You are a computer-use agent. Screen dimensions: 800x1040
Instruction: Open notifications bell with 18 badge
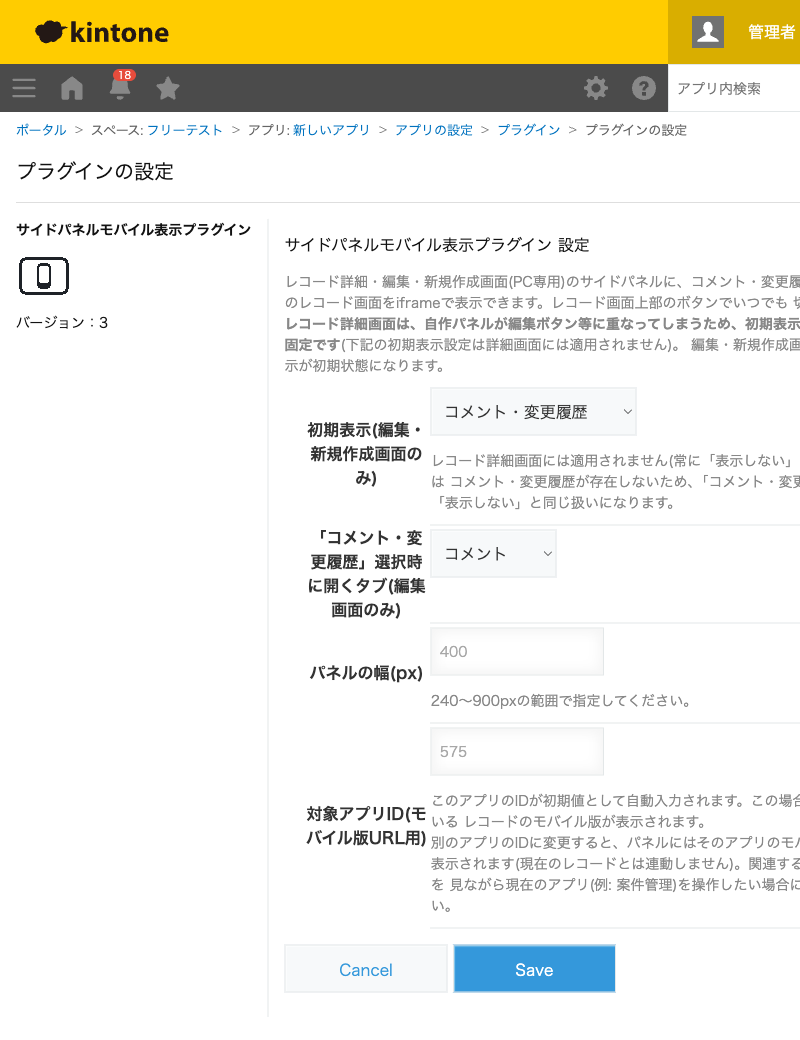[120, 87]
